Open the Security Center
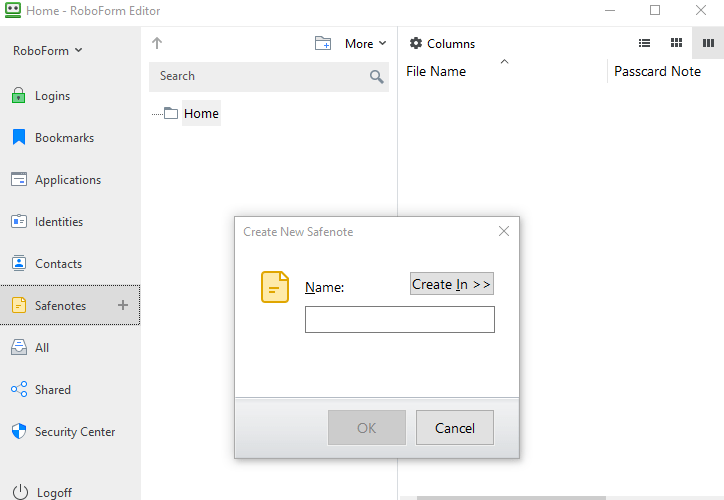This screenshot has width=724, height=500. 75,432
